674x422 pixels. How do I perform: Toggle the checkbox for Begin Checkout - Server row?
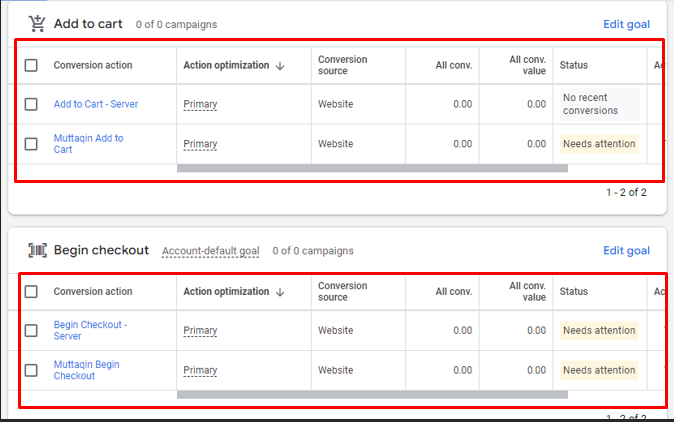coord(31,330)
